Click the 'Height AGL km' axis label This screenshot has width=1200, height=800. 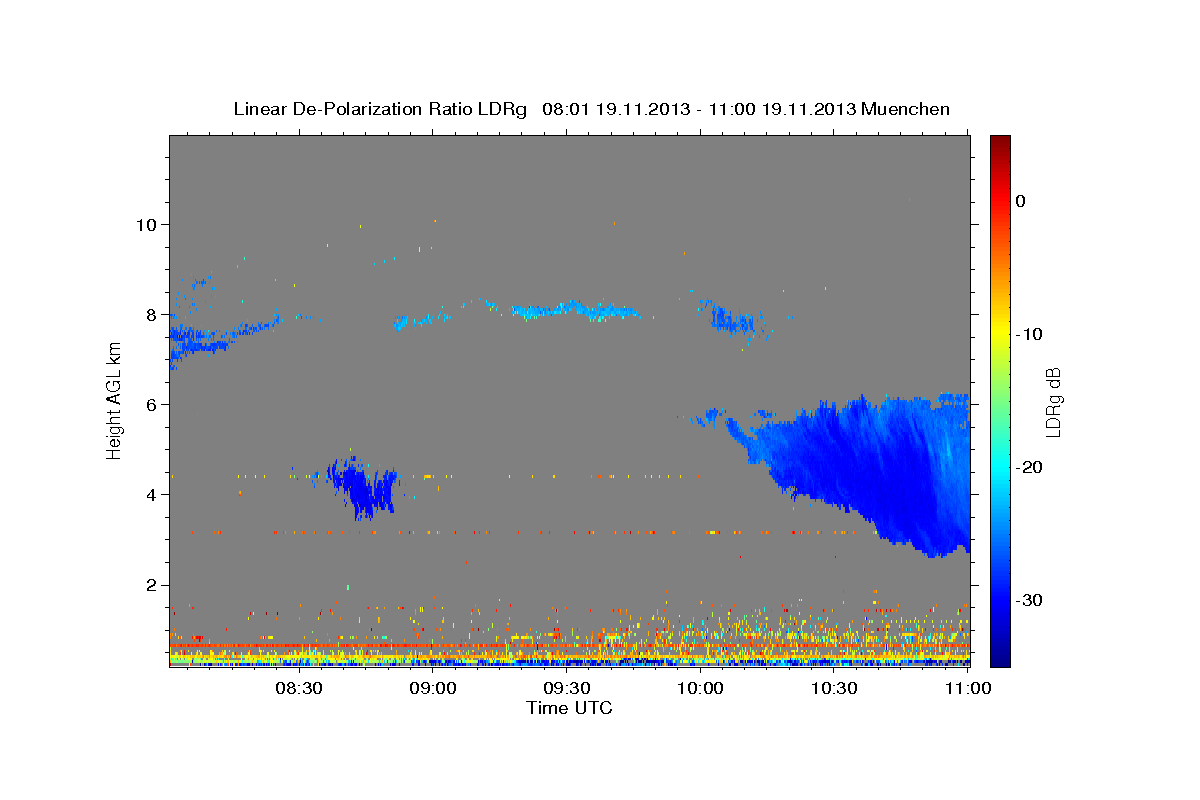[x=115, y=401]
